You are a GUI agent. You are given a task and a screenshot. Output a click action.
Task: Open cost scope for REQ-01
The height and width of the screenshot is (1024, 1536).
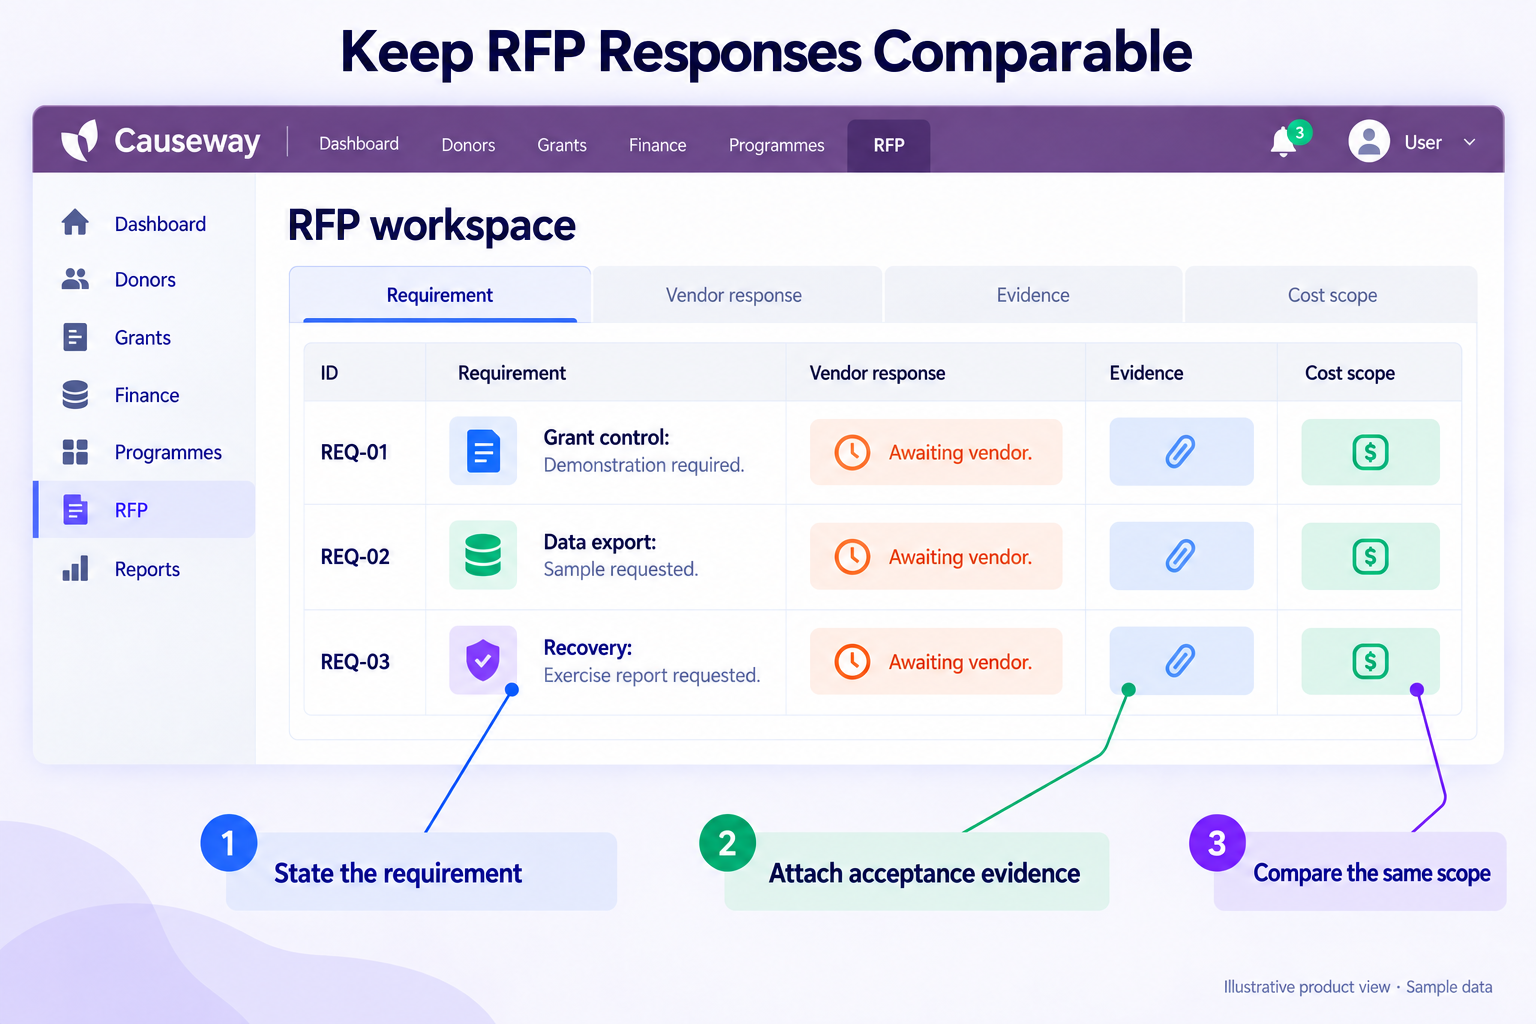click(1370, 452)
